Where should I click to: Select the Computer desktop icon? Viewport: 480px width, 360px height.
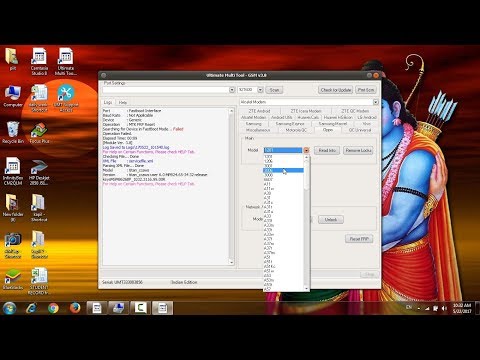tap(13, 96)
